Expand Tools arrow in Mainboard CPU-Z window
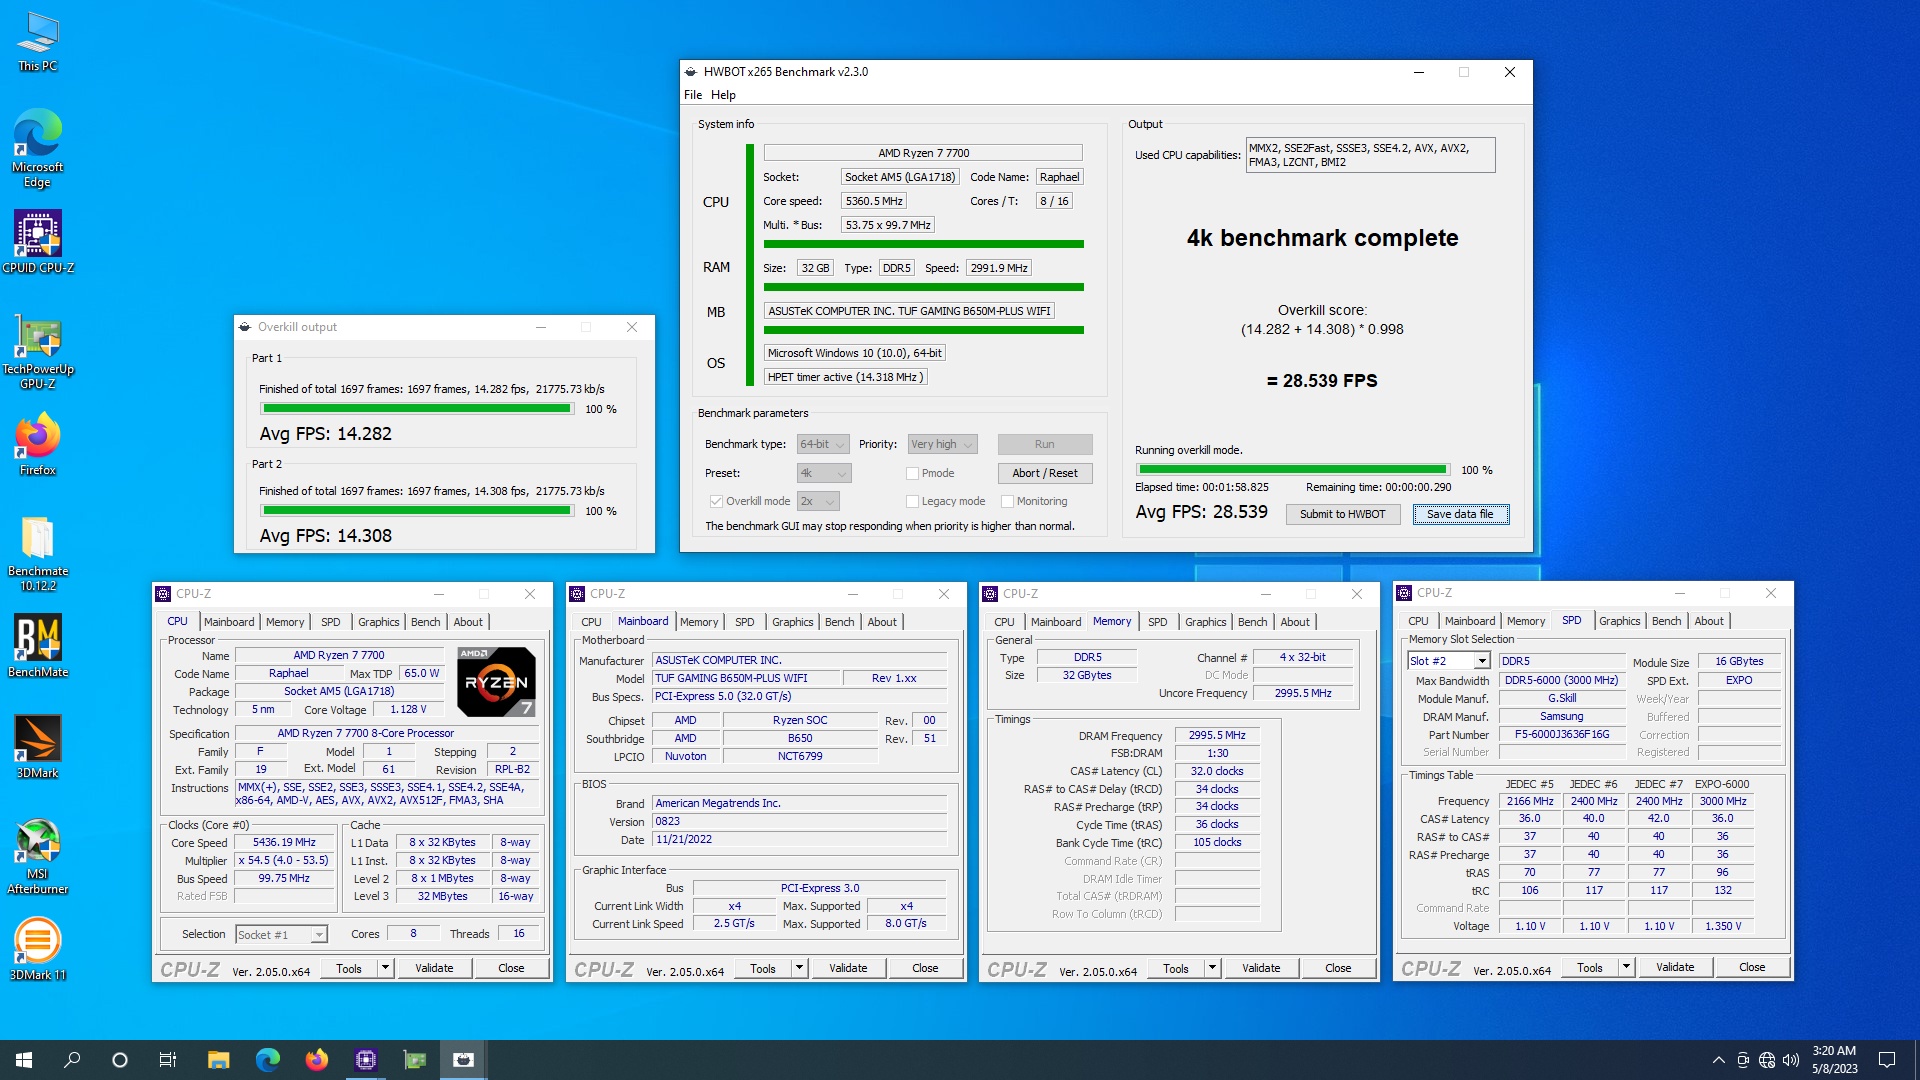Image resolution: width=1920 pixels, height=1080 pixels. (x=799, y=968)
